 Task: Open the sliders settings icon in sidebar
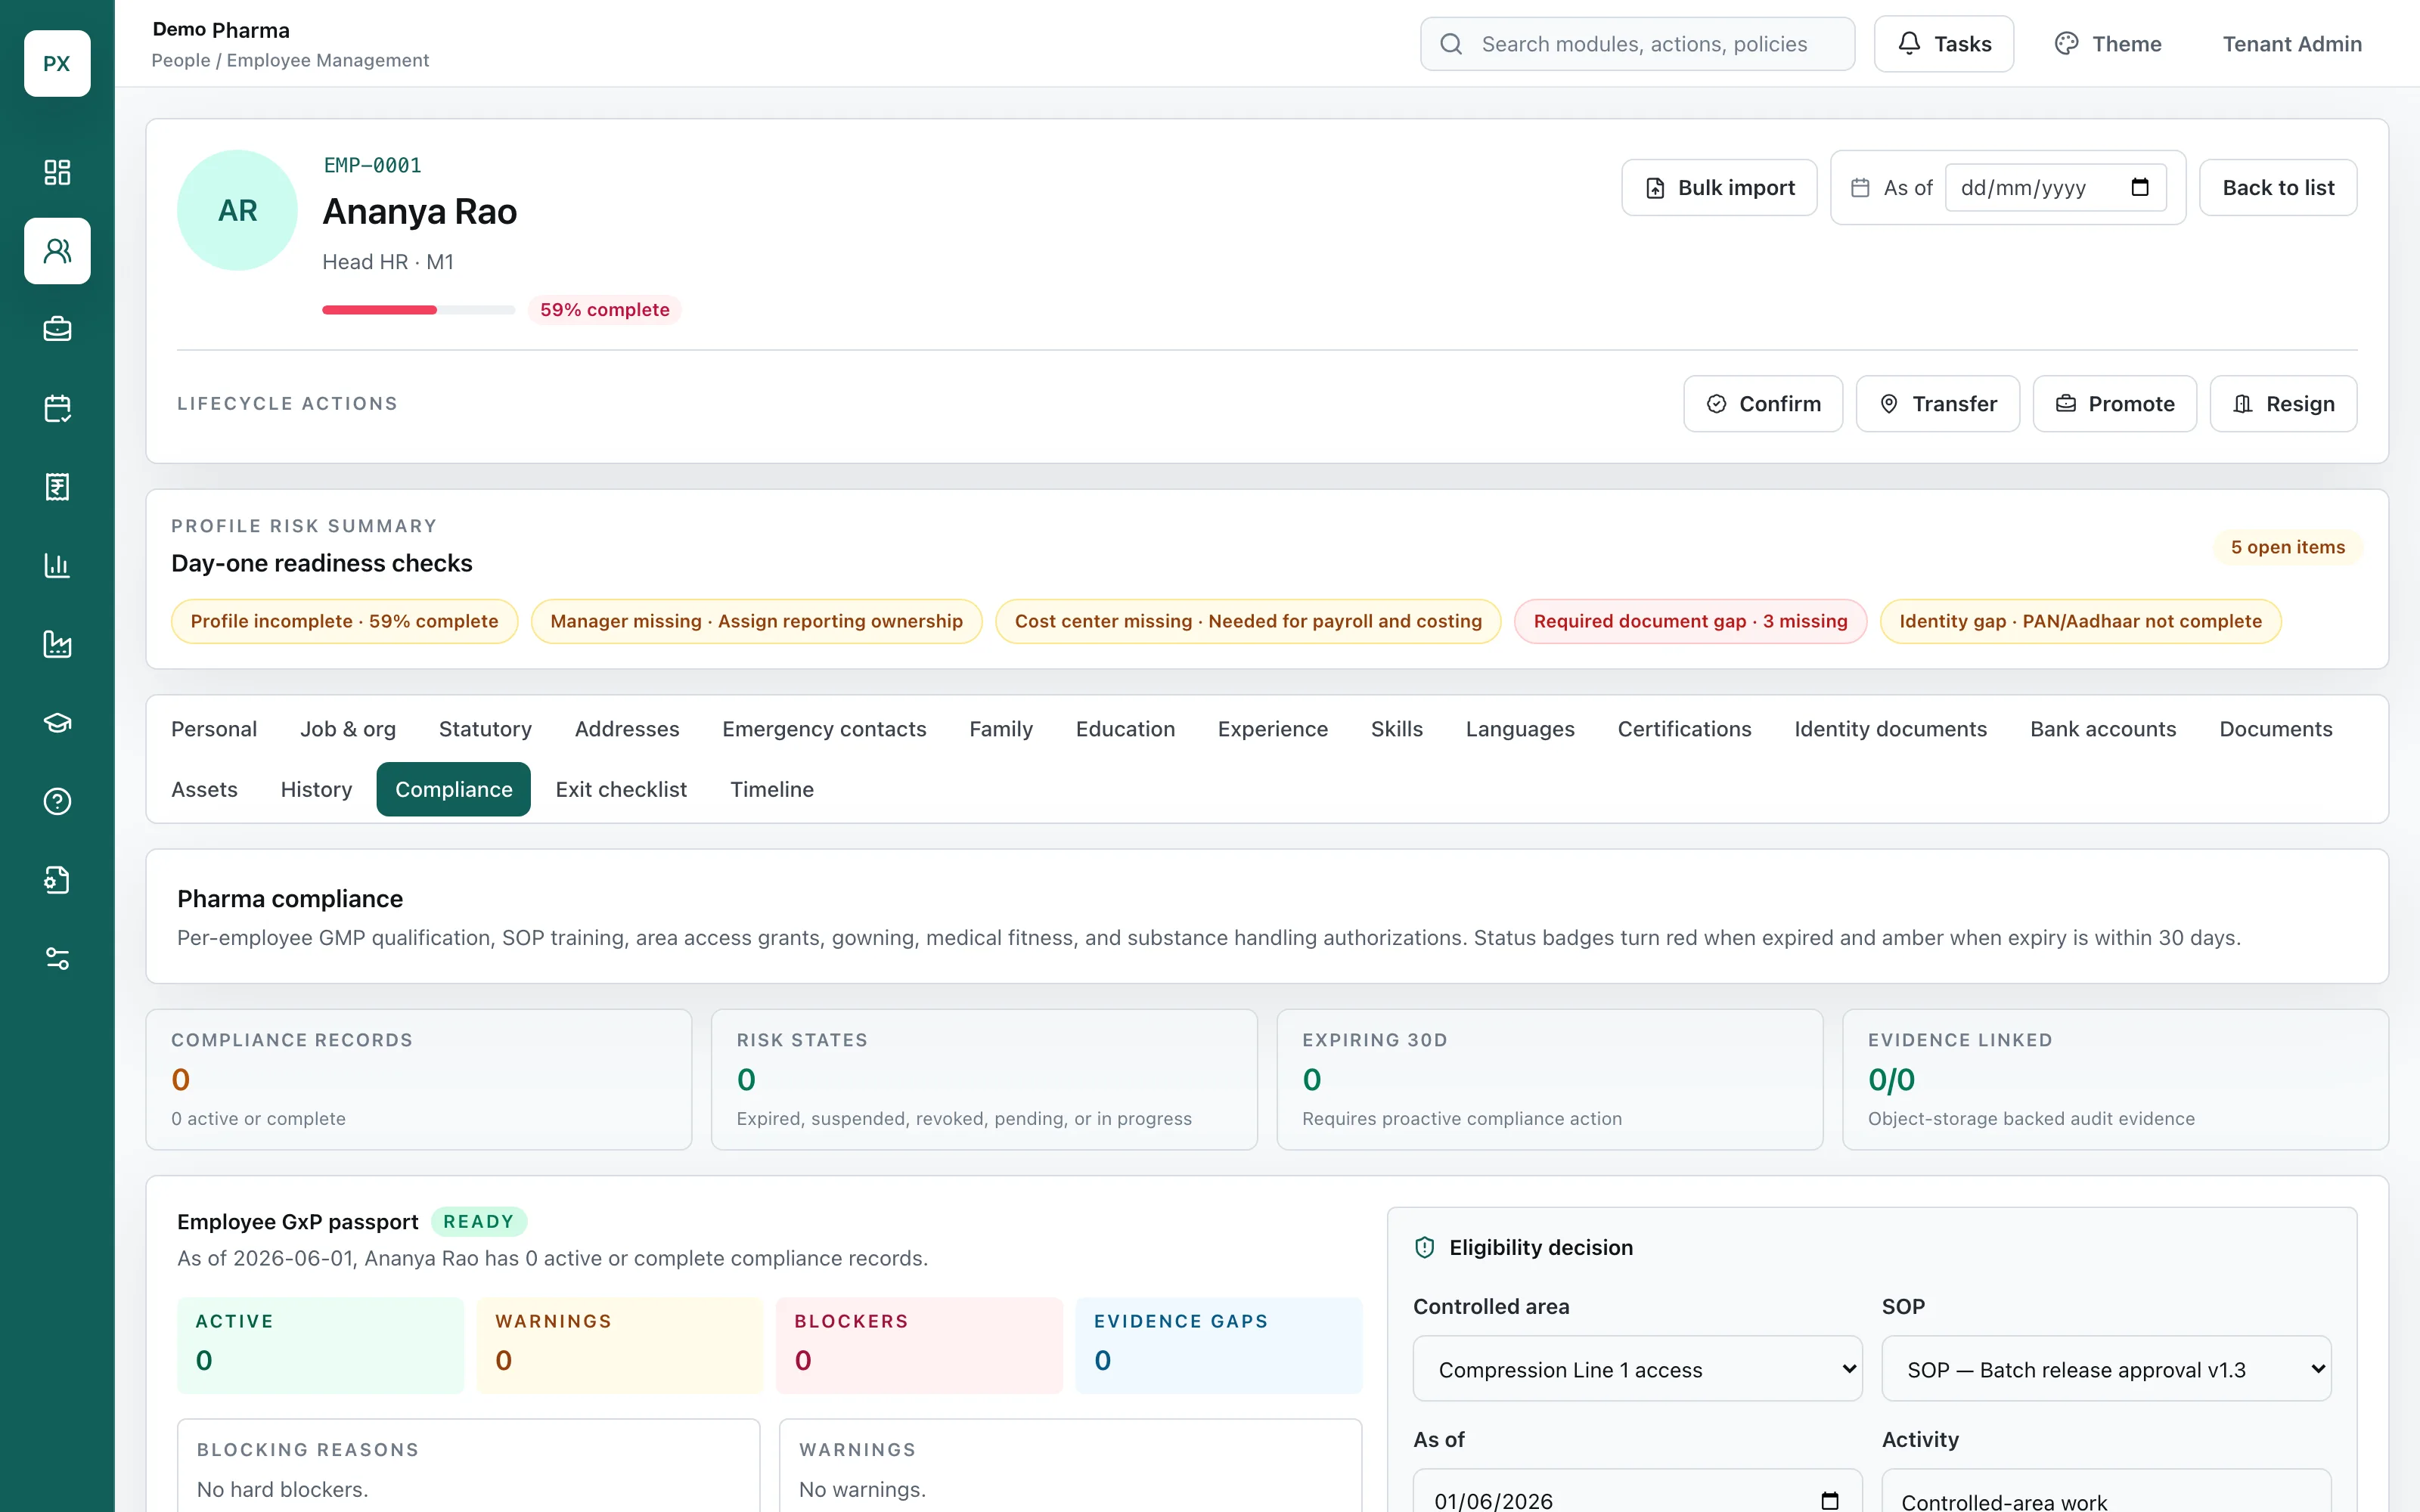tap(57, 959)
